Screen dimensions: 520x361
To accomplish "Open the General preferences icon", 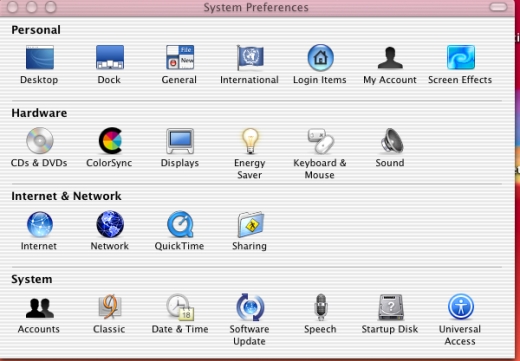I will click(180, 58).
